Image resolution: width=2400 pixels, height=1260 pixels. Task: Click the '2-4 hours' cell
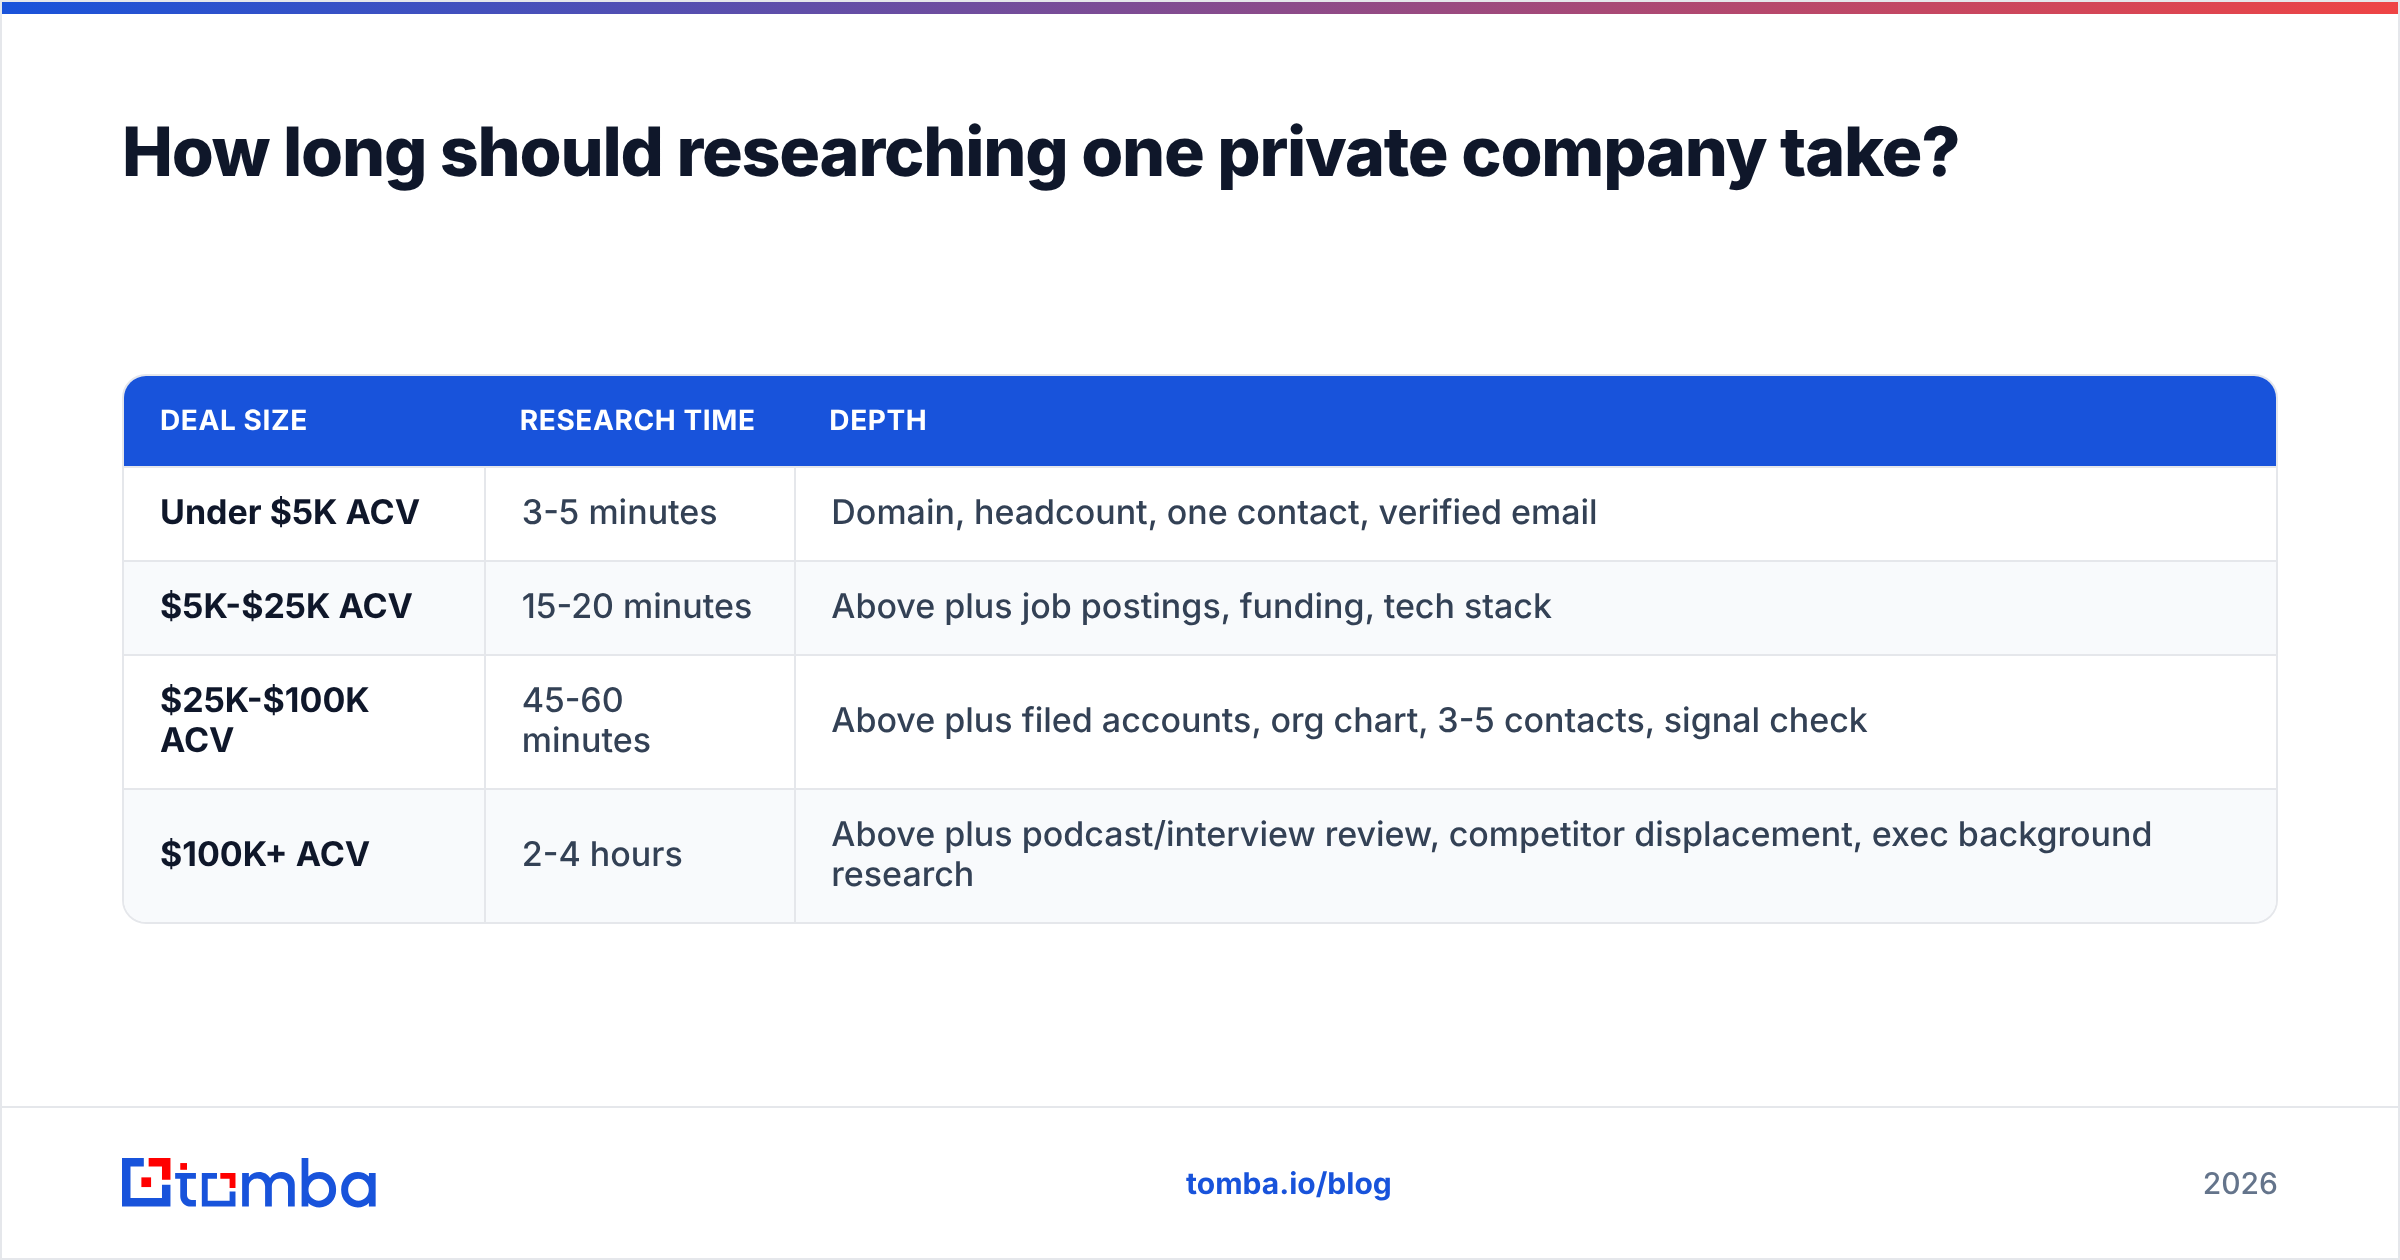tap(640, 855)
